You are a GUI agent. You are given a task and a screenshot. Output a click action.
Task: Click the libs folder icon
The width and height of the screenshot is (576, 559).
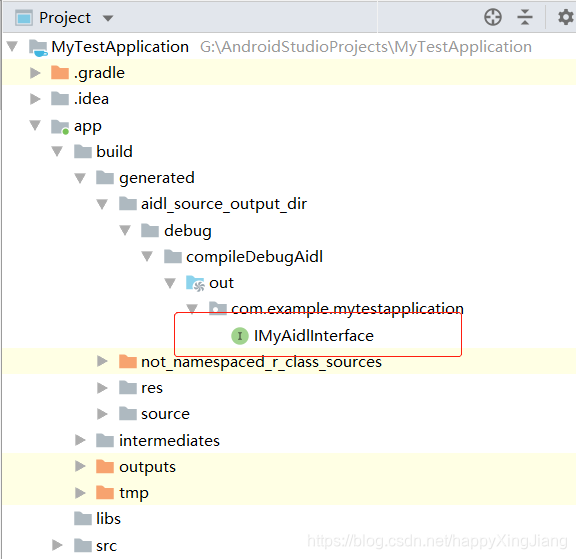83,518
